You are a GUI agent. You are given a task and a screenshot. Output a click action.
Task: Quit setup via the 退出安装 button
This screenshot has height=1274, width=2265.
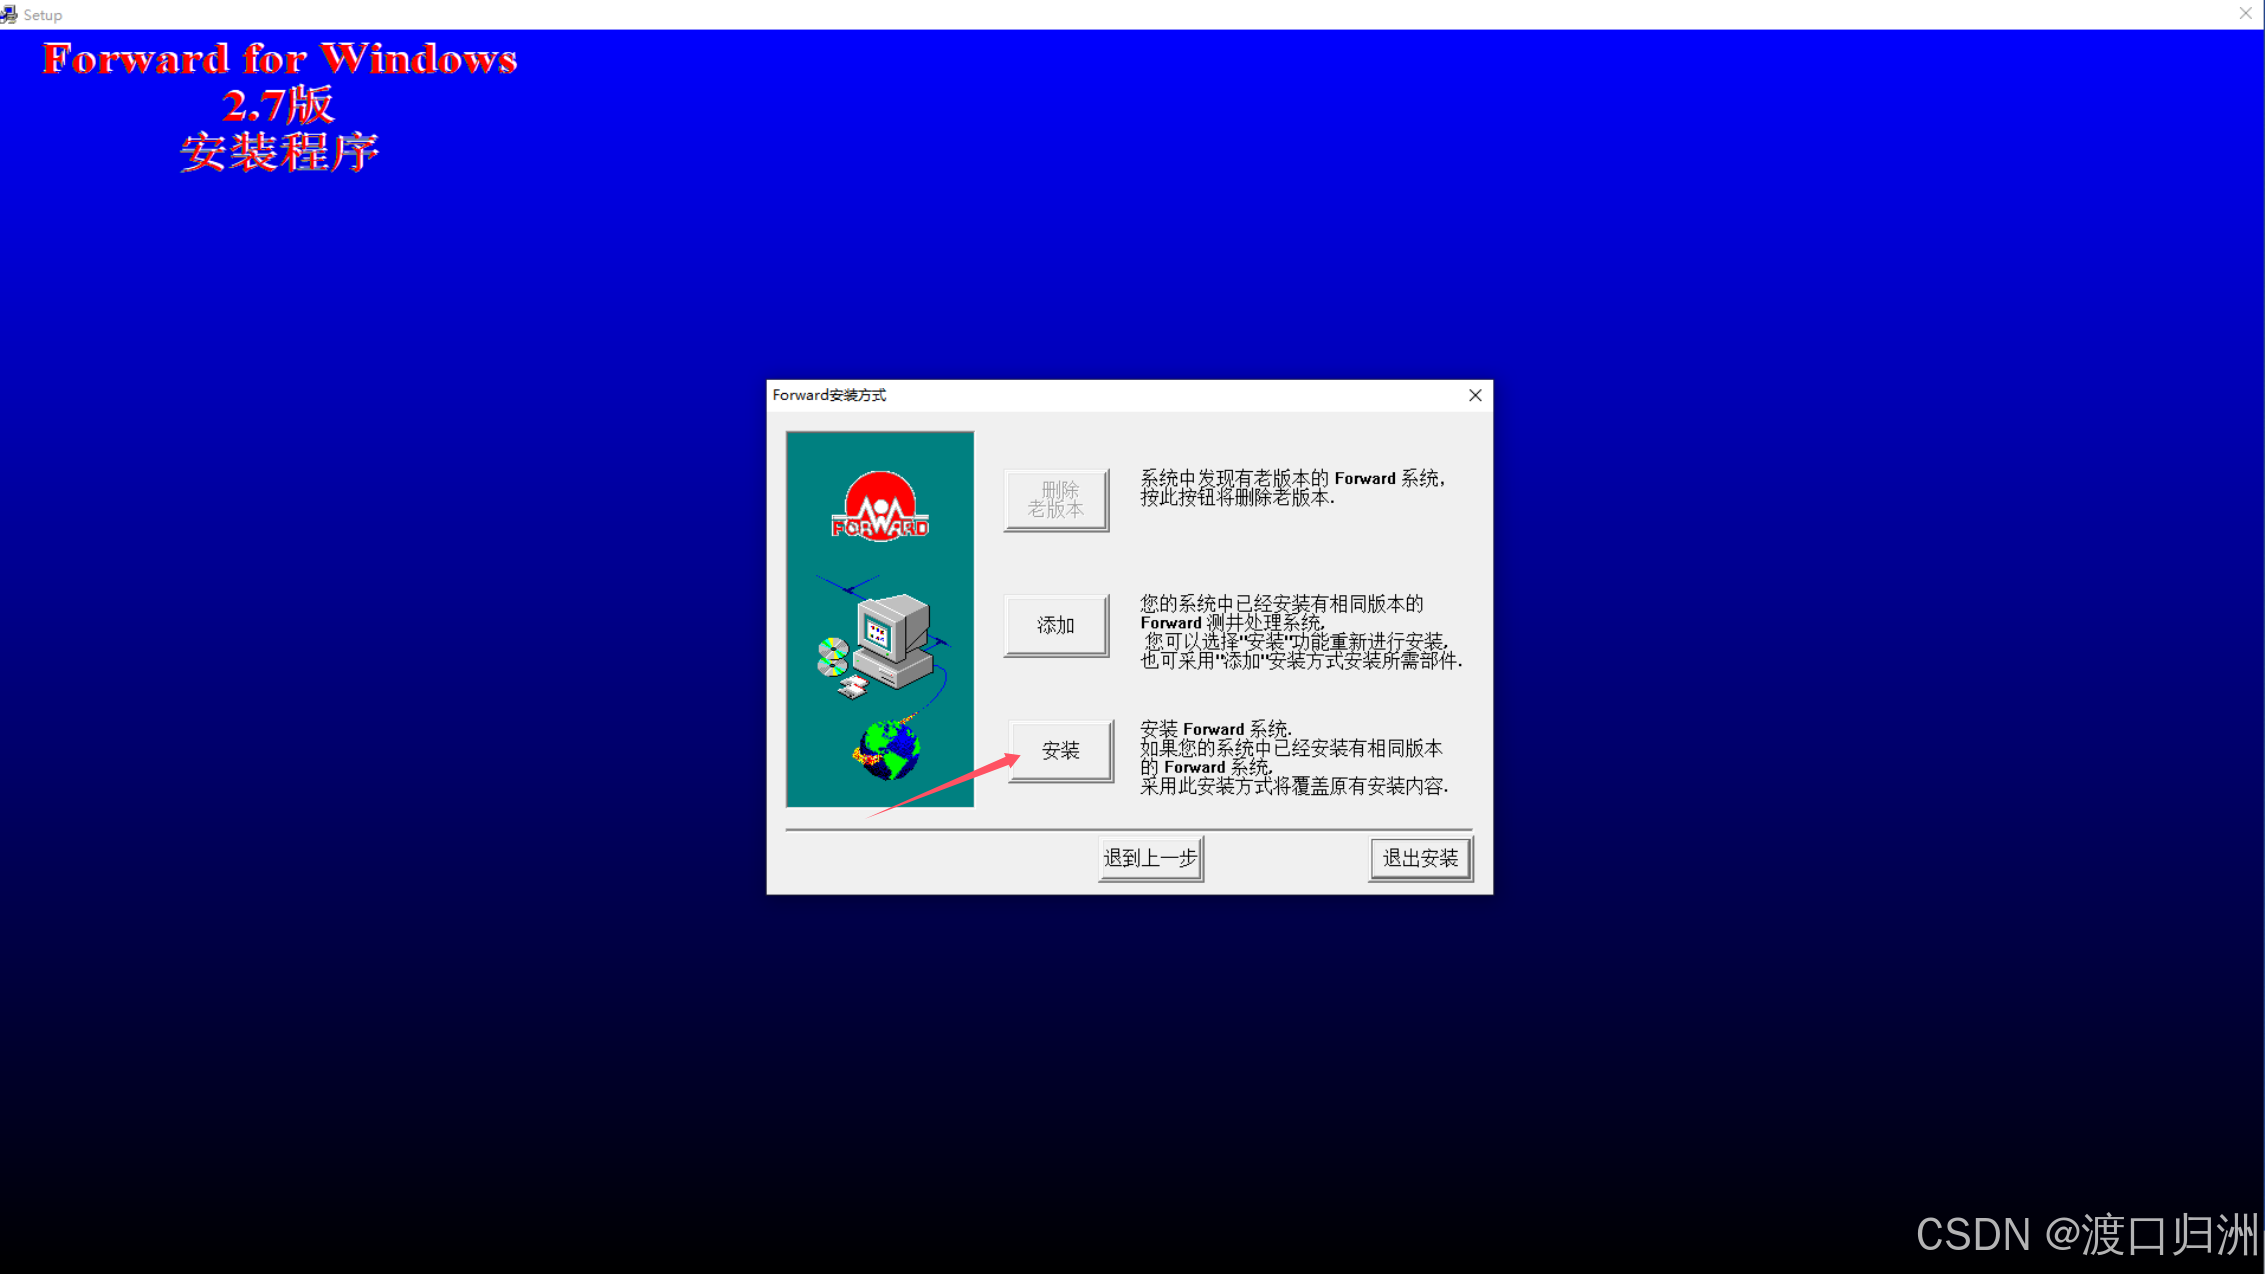pyautogui.click(x=1420, y=858)
